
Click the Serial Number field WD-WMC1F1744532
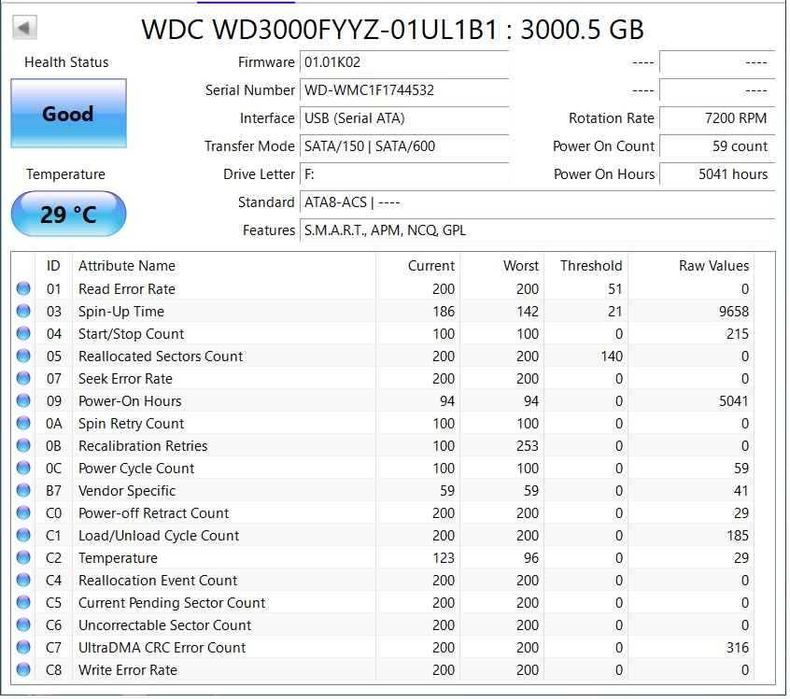coord(405,91)
